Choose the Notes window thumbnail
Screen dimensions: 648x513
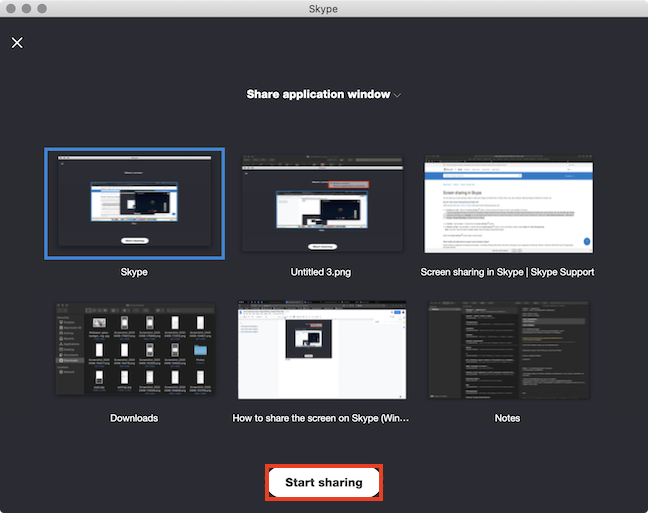pos(509,350)
